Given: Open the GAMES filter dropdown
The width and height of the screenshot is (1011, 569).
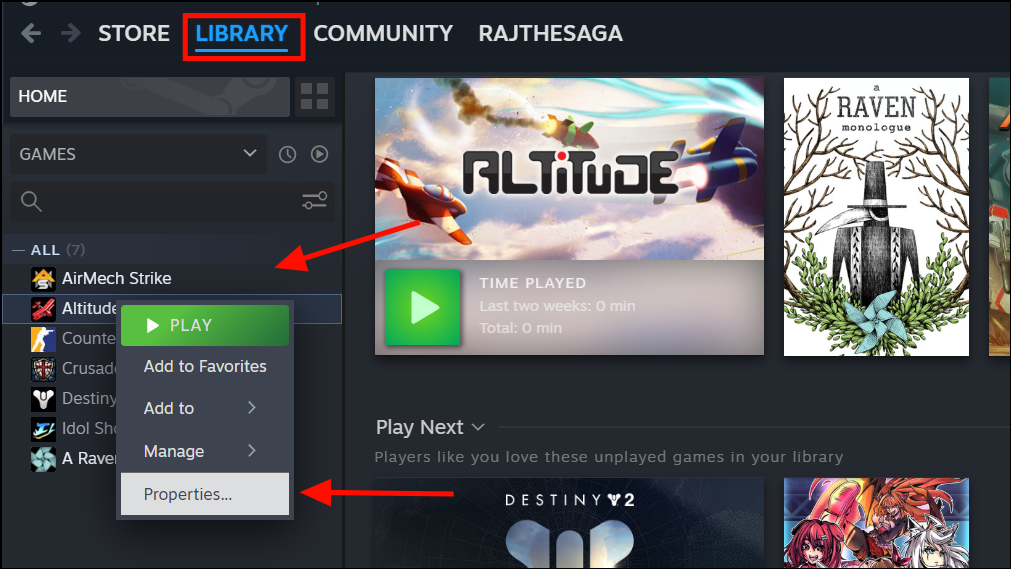Looking at the screenshot, I should pos(139,154).
